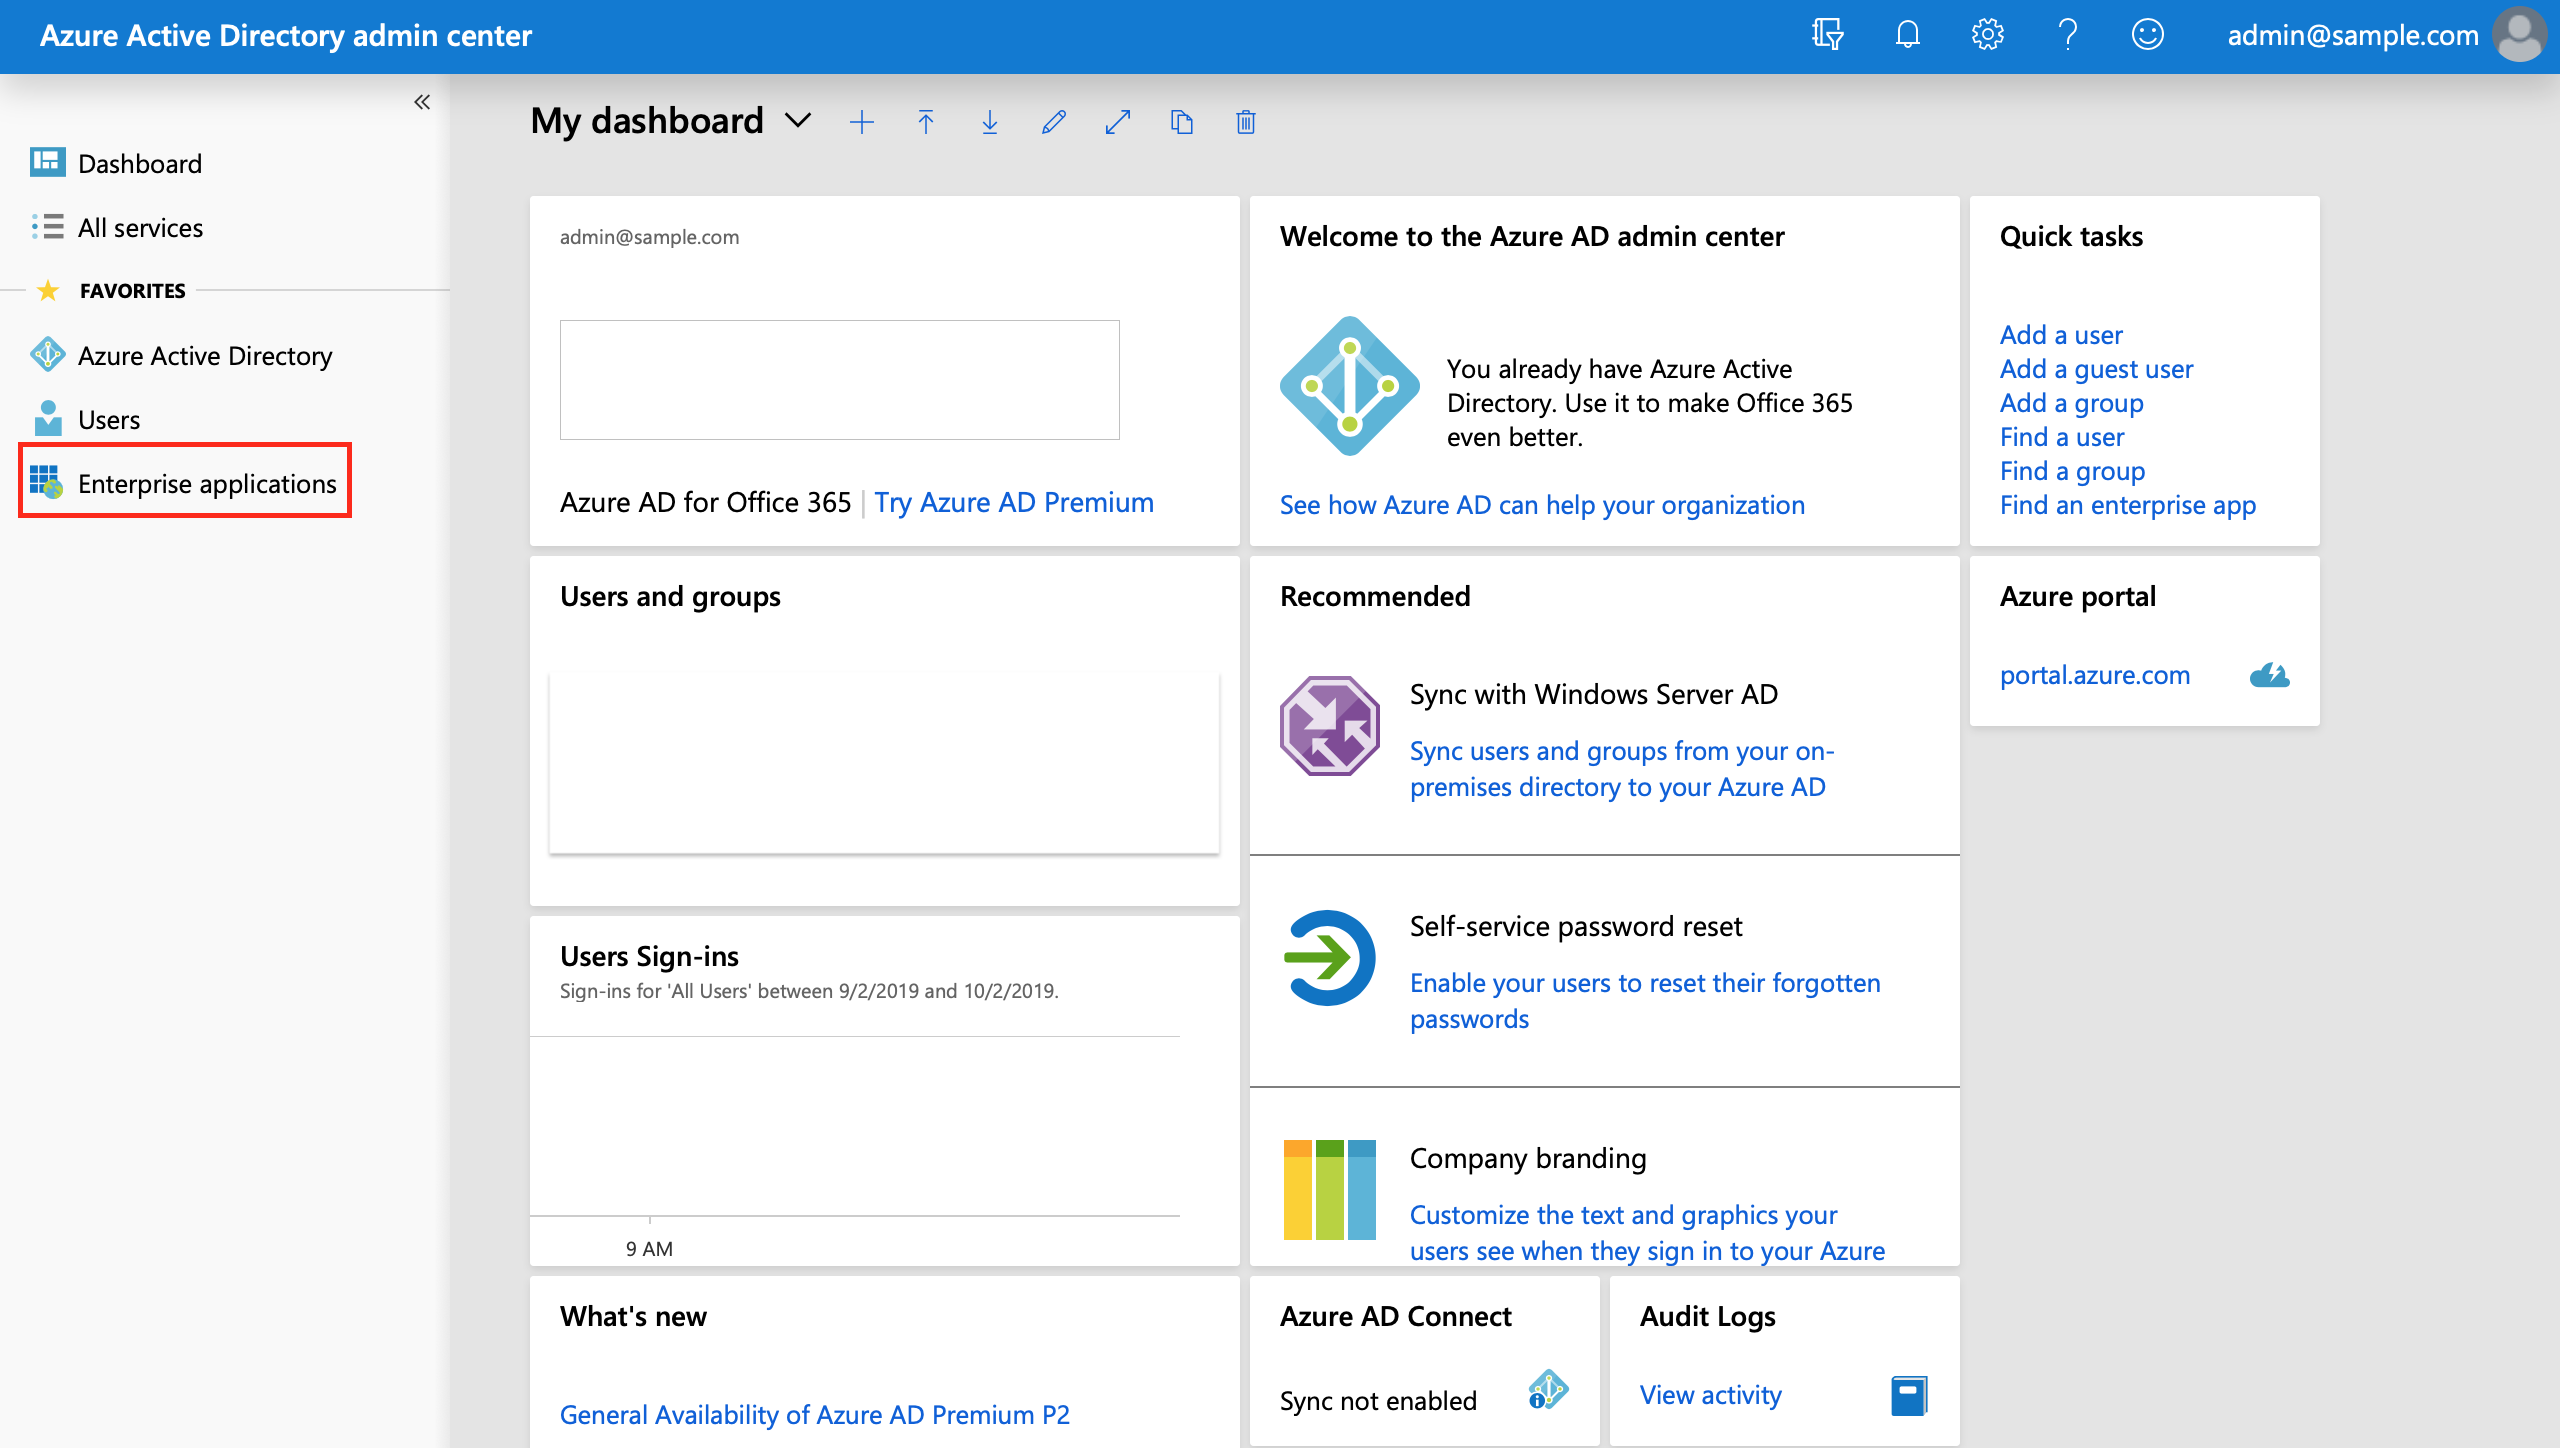Delete the dashboard with trash icon

(1246, 122)
